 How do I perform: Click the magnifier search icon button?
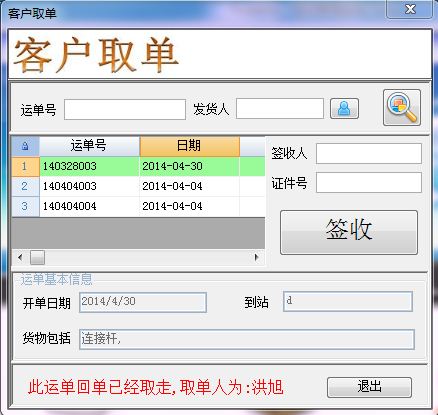402,108
